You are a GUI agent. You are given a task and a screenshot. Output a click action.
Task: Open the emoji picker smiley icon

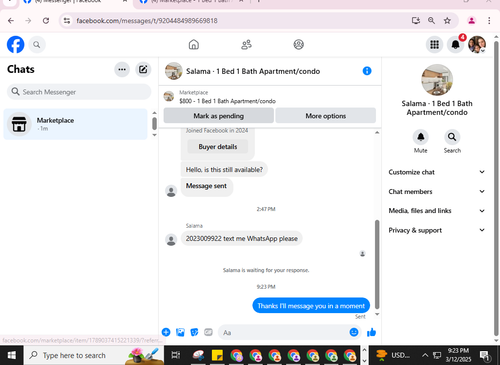(354, 332)
